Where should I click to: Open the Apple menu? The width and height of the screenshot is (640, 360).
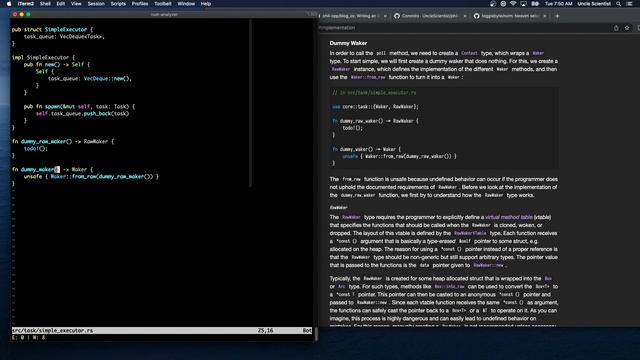pos(9,4)
